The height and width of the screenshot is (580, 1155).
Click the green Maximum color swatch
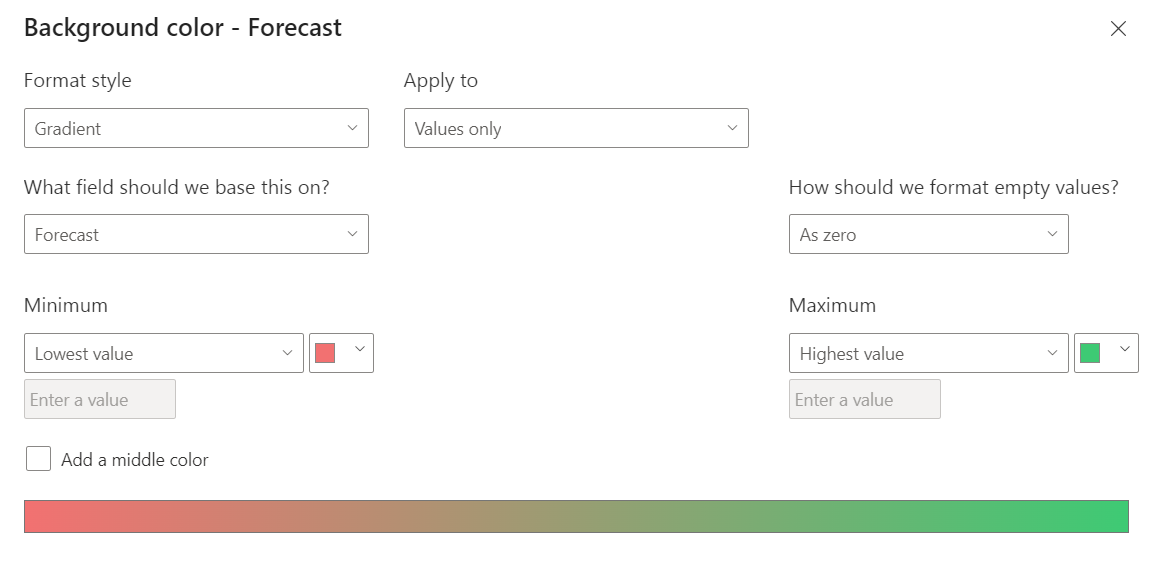[x=1090, y=353]
